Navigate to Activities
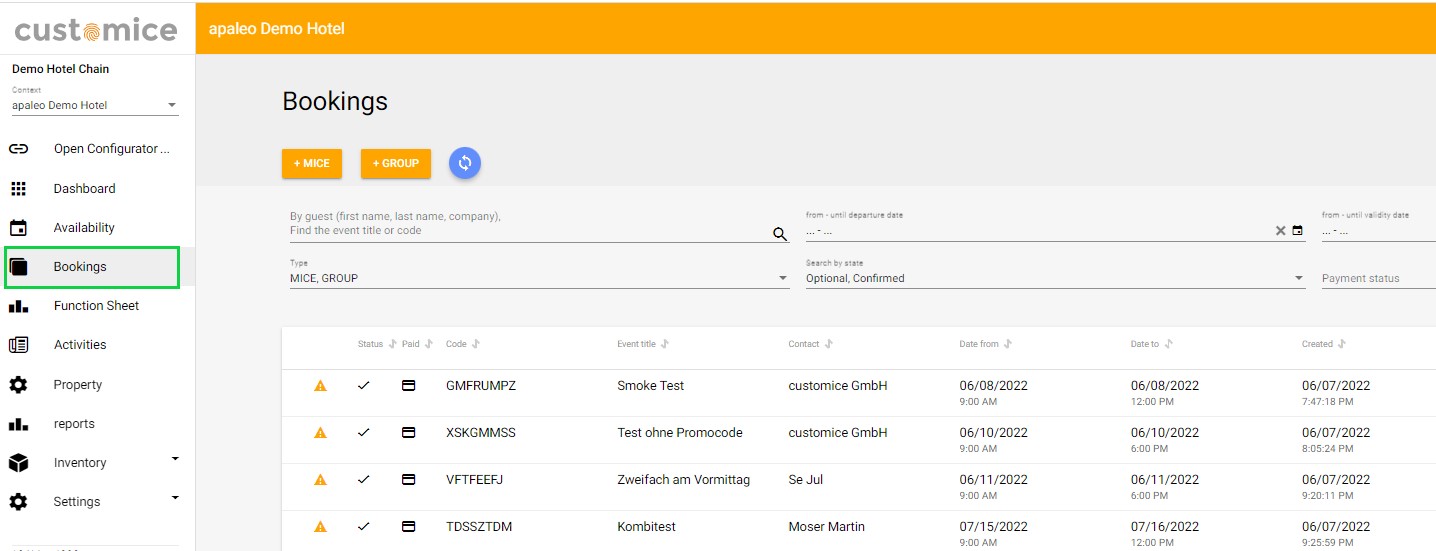The height and width of the screenshot is (551, 1436). tap(98, 345)
